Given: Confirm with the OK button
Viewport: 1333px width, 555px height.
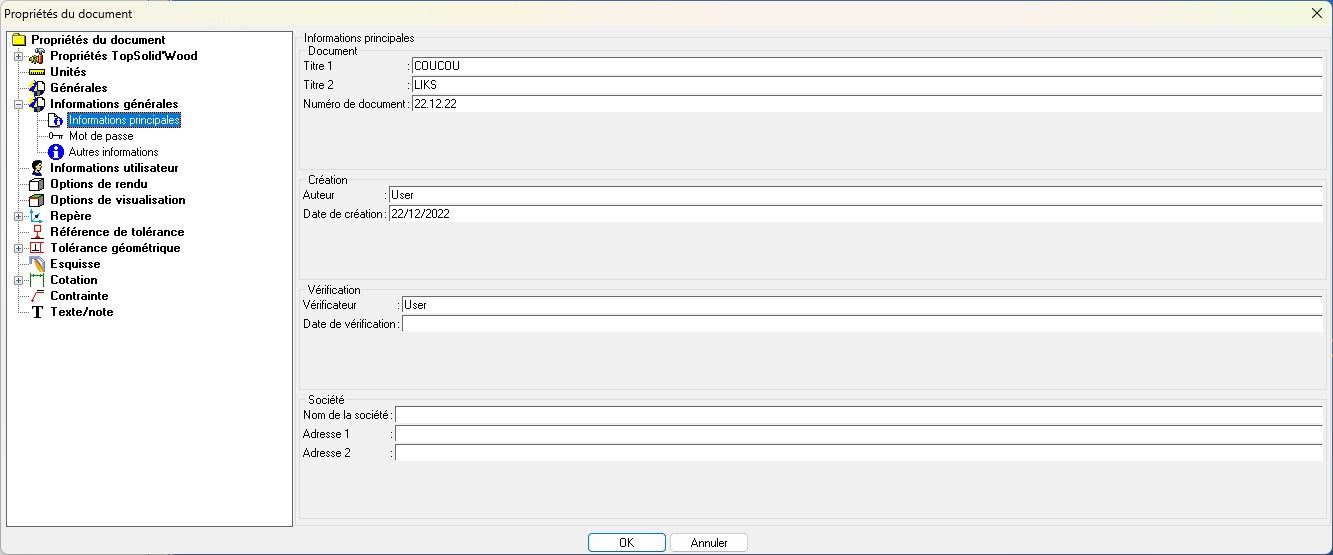Looking at the screenshot, I should tap(627, 543).
